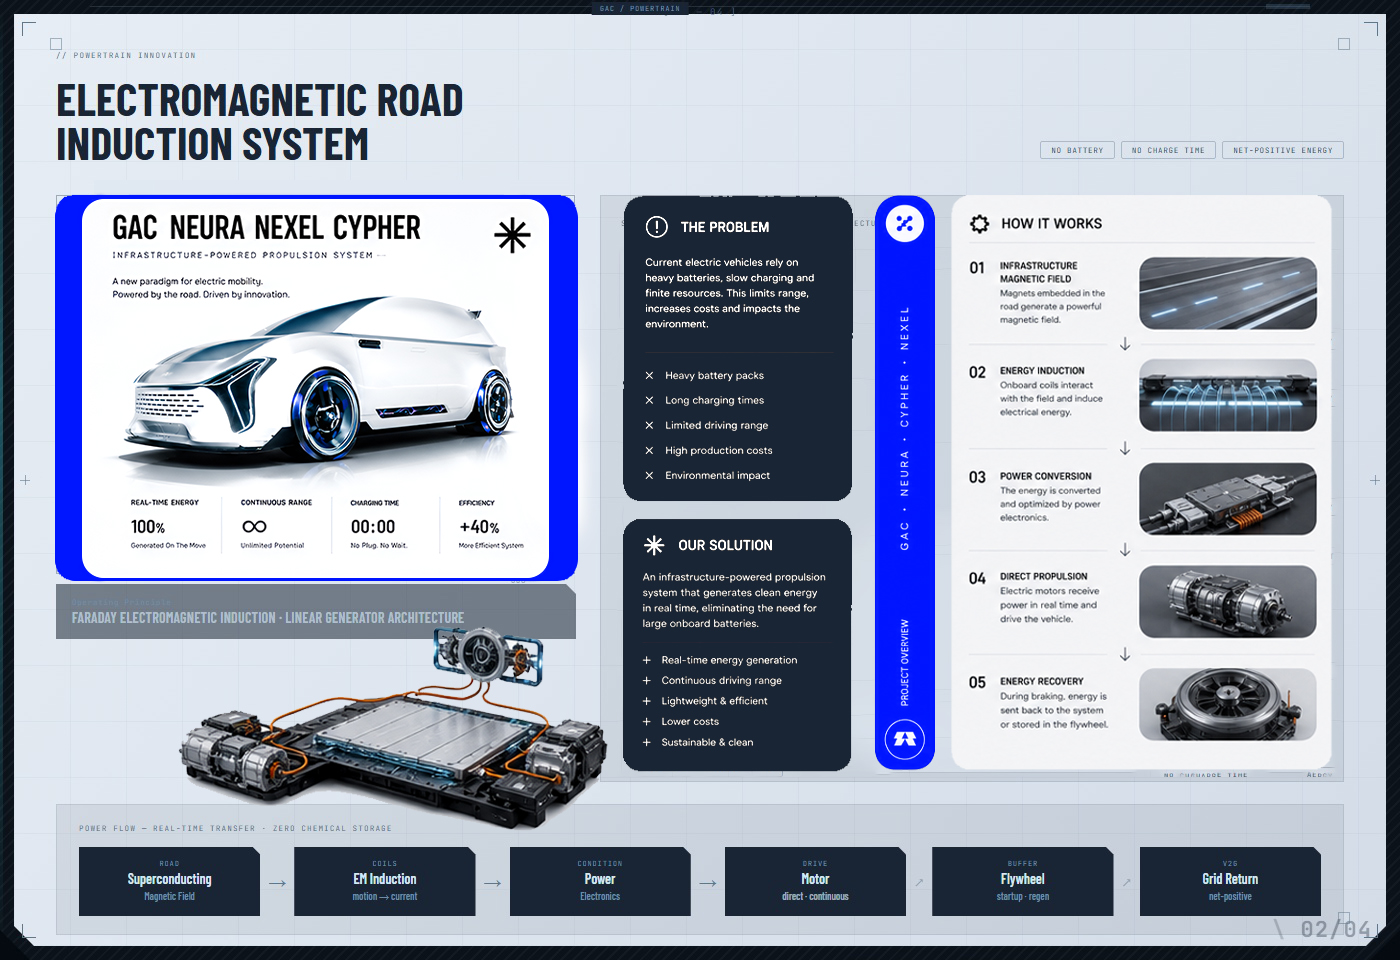Click the asterisk icon beside OUR SOLUTION
This screenshot has width=1400, height=960.
click(x=654, y=545)
